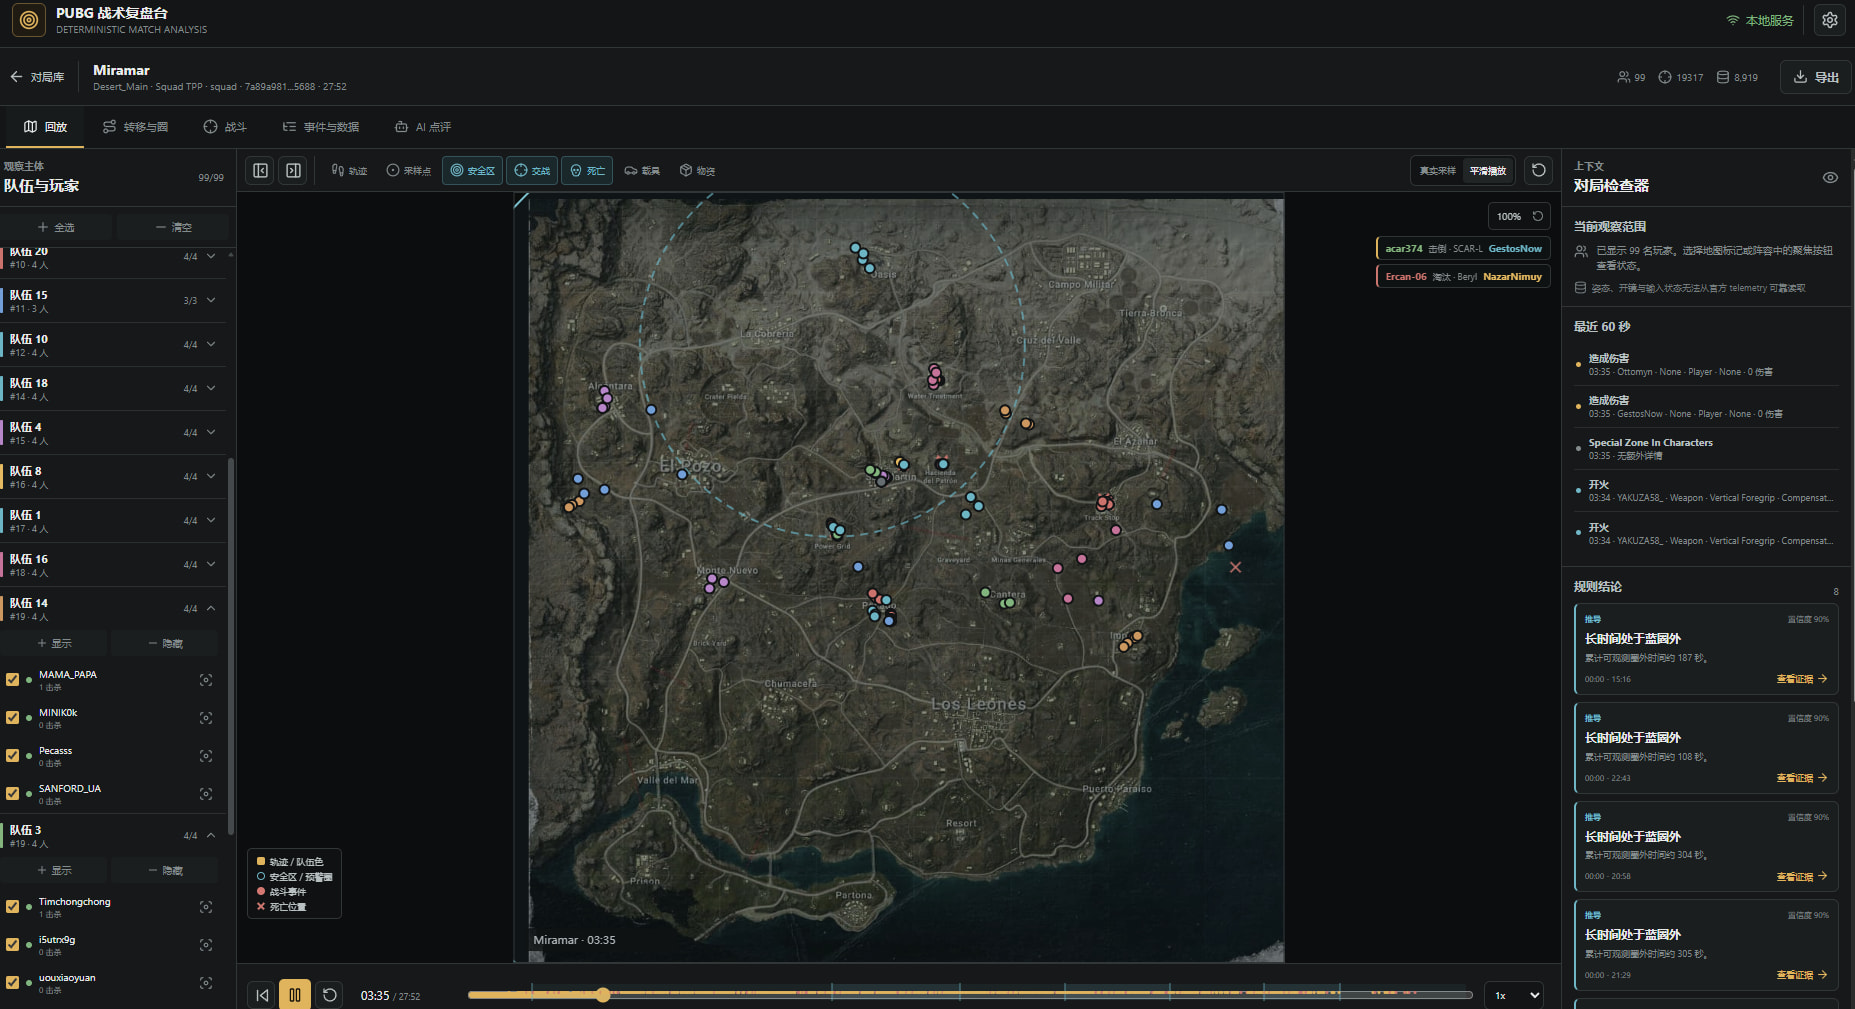Toggle the 物资 loot layer
The width and height of the screenshot is (1855, 1009).
pyautogui.click(x=697, y=171)
